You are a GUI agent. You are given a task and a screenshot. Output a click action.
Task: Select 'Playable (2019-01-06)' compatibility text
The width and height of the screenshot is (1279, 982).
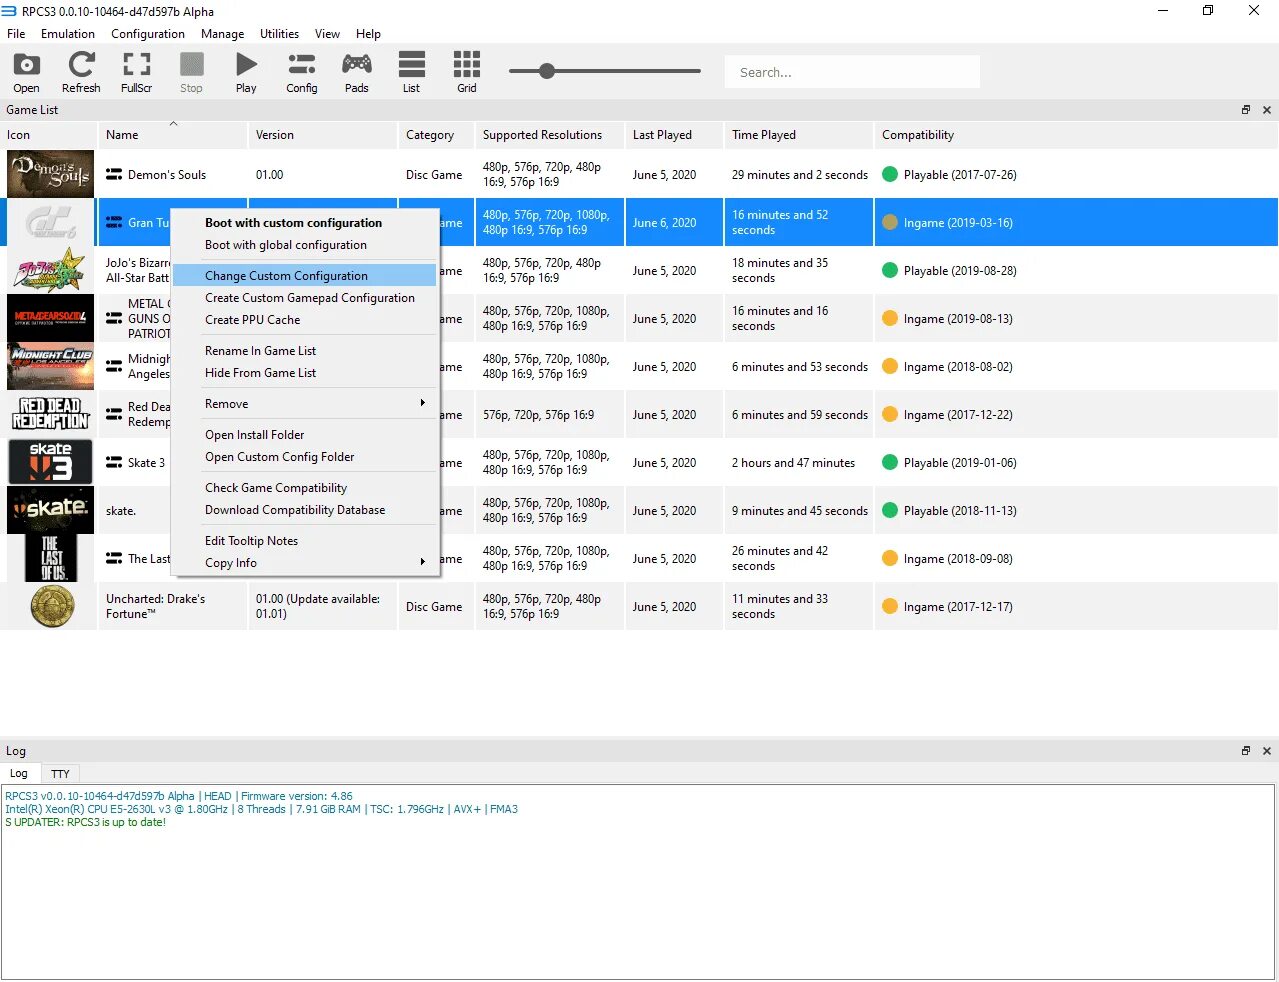click(x=960, y=463)
